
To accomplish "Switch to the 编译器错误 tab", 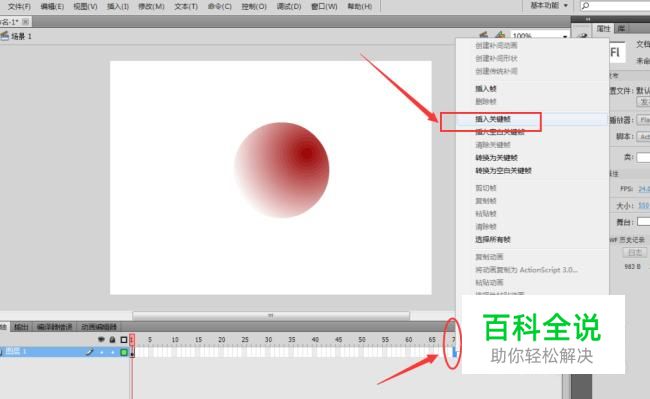I will 54,327.
